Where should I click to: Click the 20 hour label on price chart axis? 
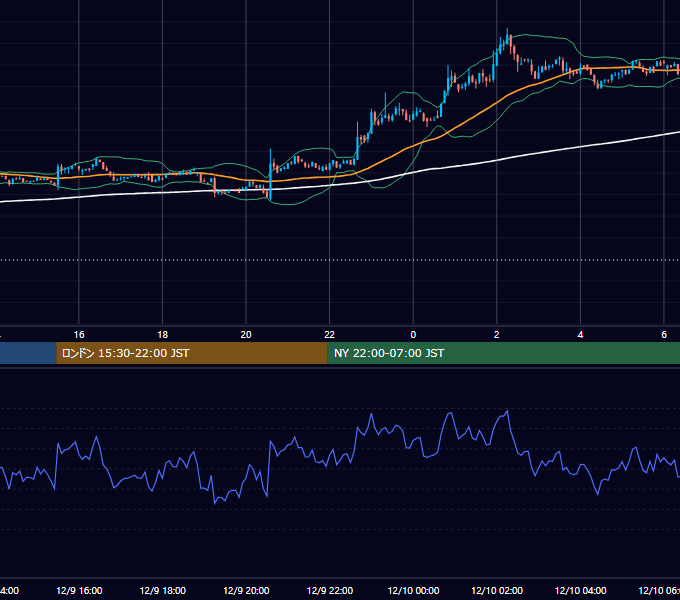click(246, 335)
